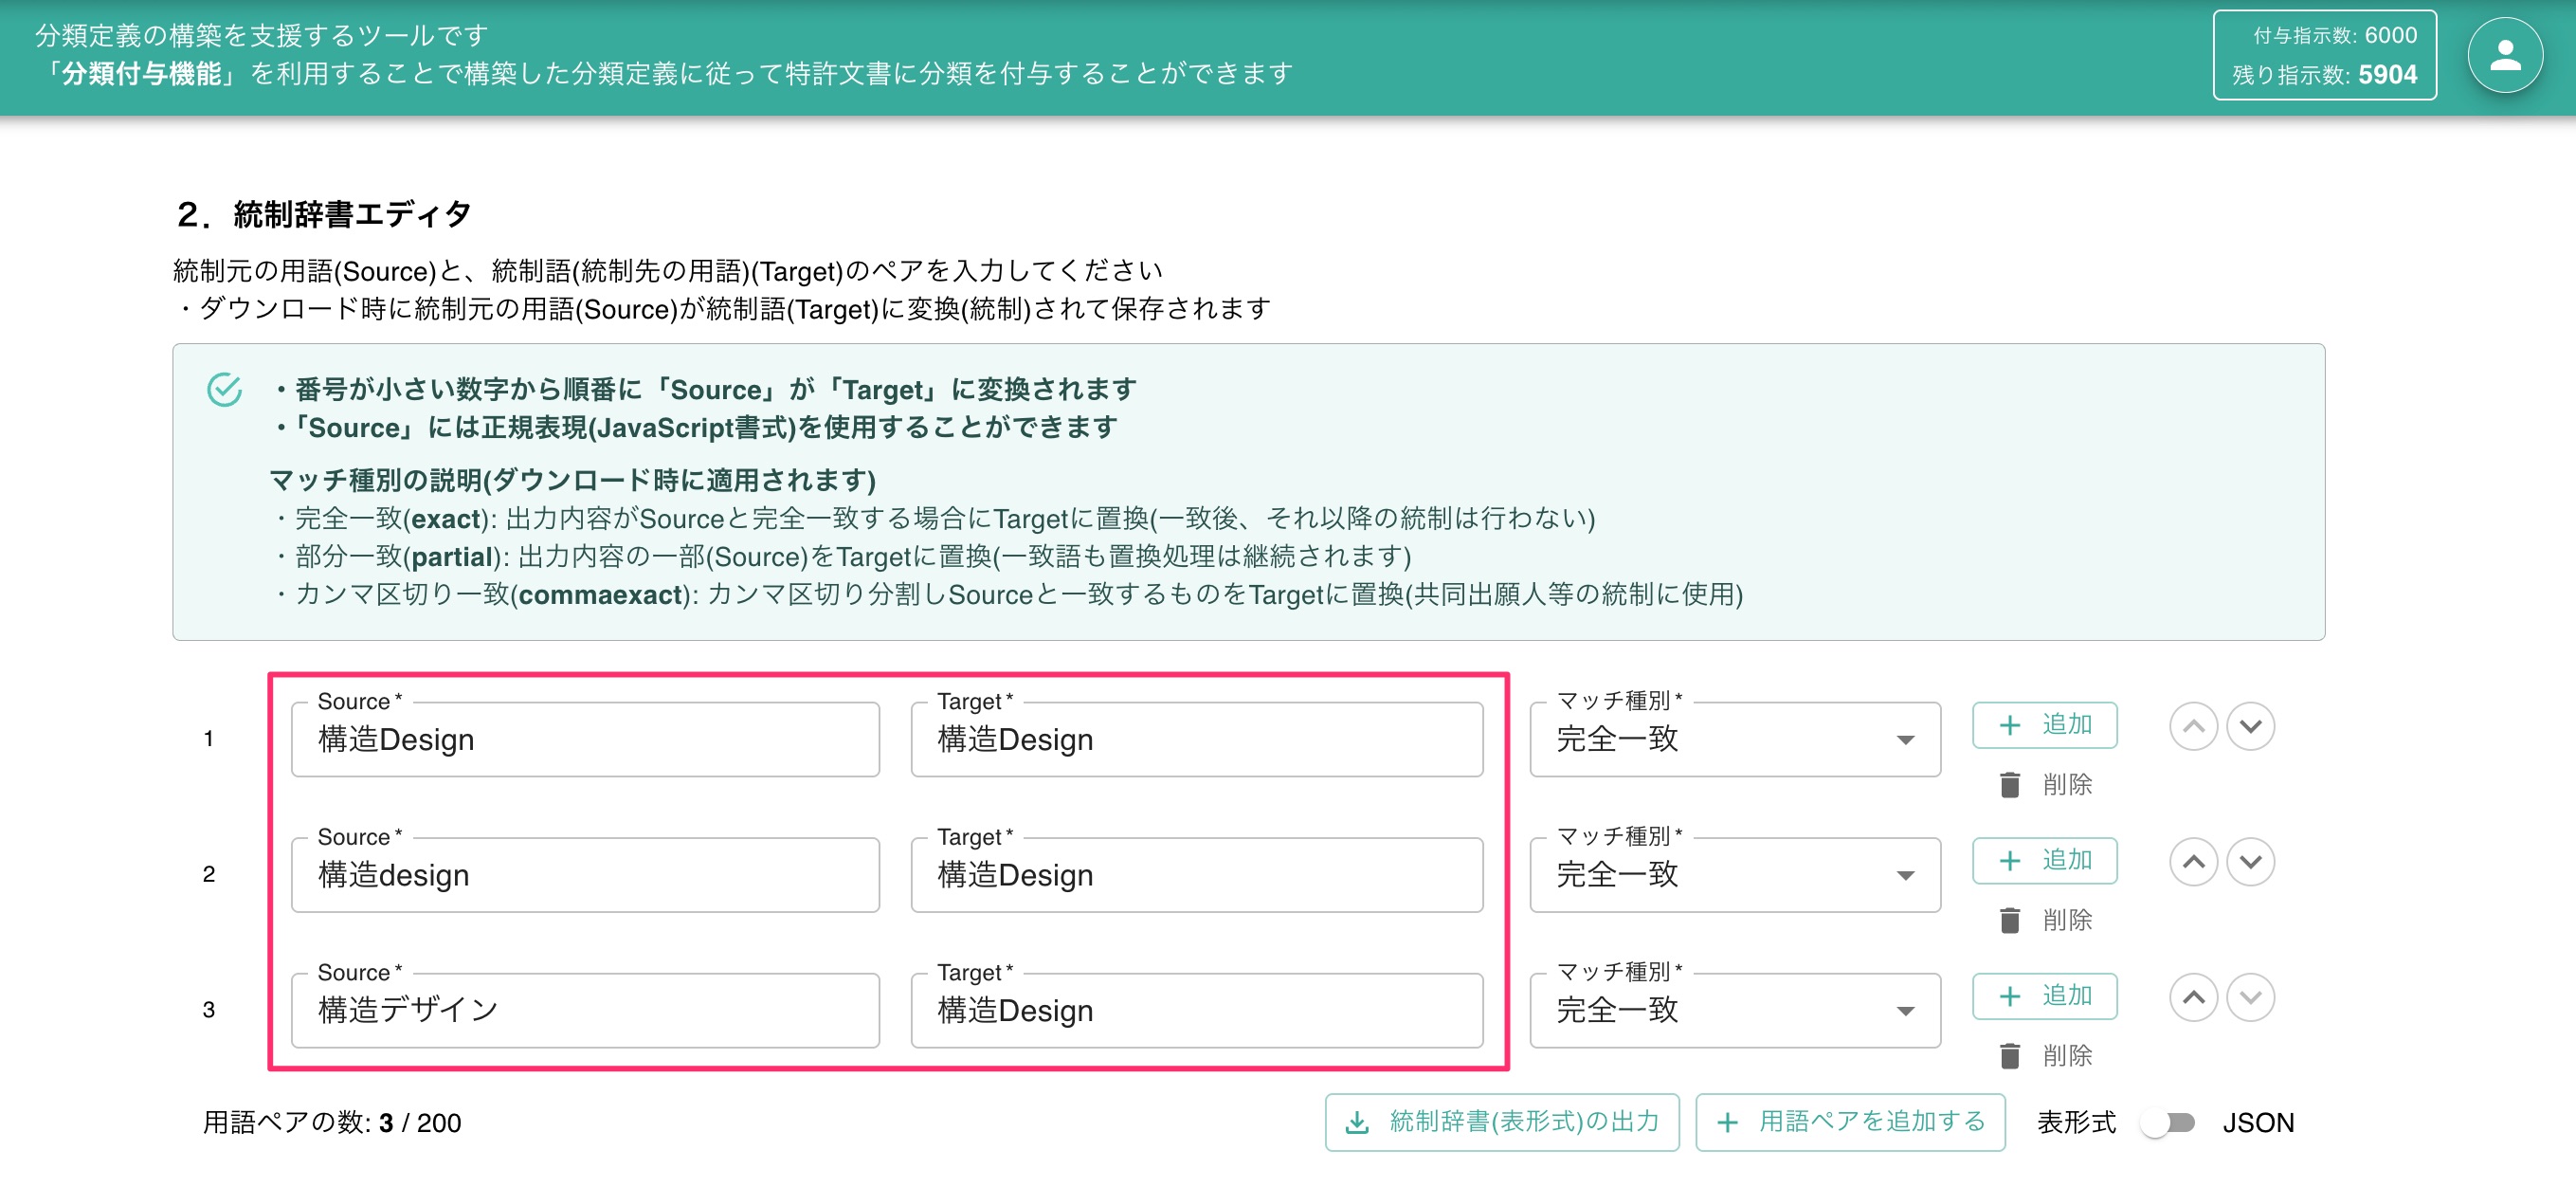Click JSON label beside the switch
2576x1187 pixels.
coord(2258,1123)
